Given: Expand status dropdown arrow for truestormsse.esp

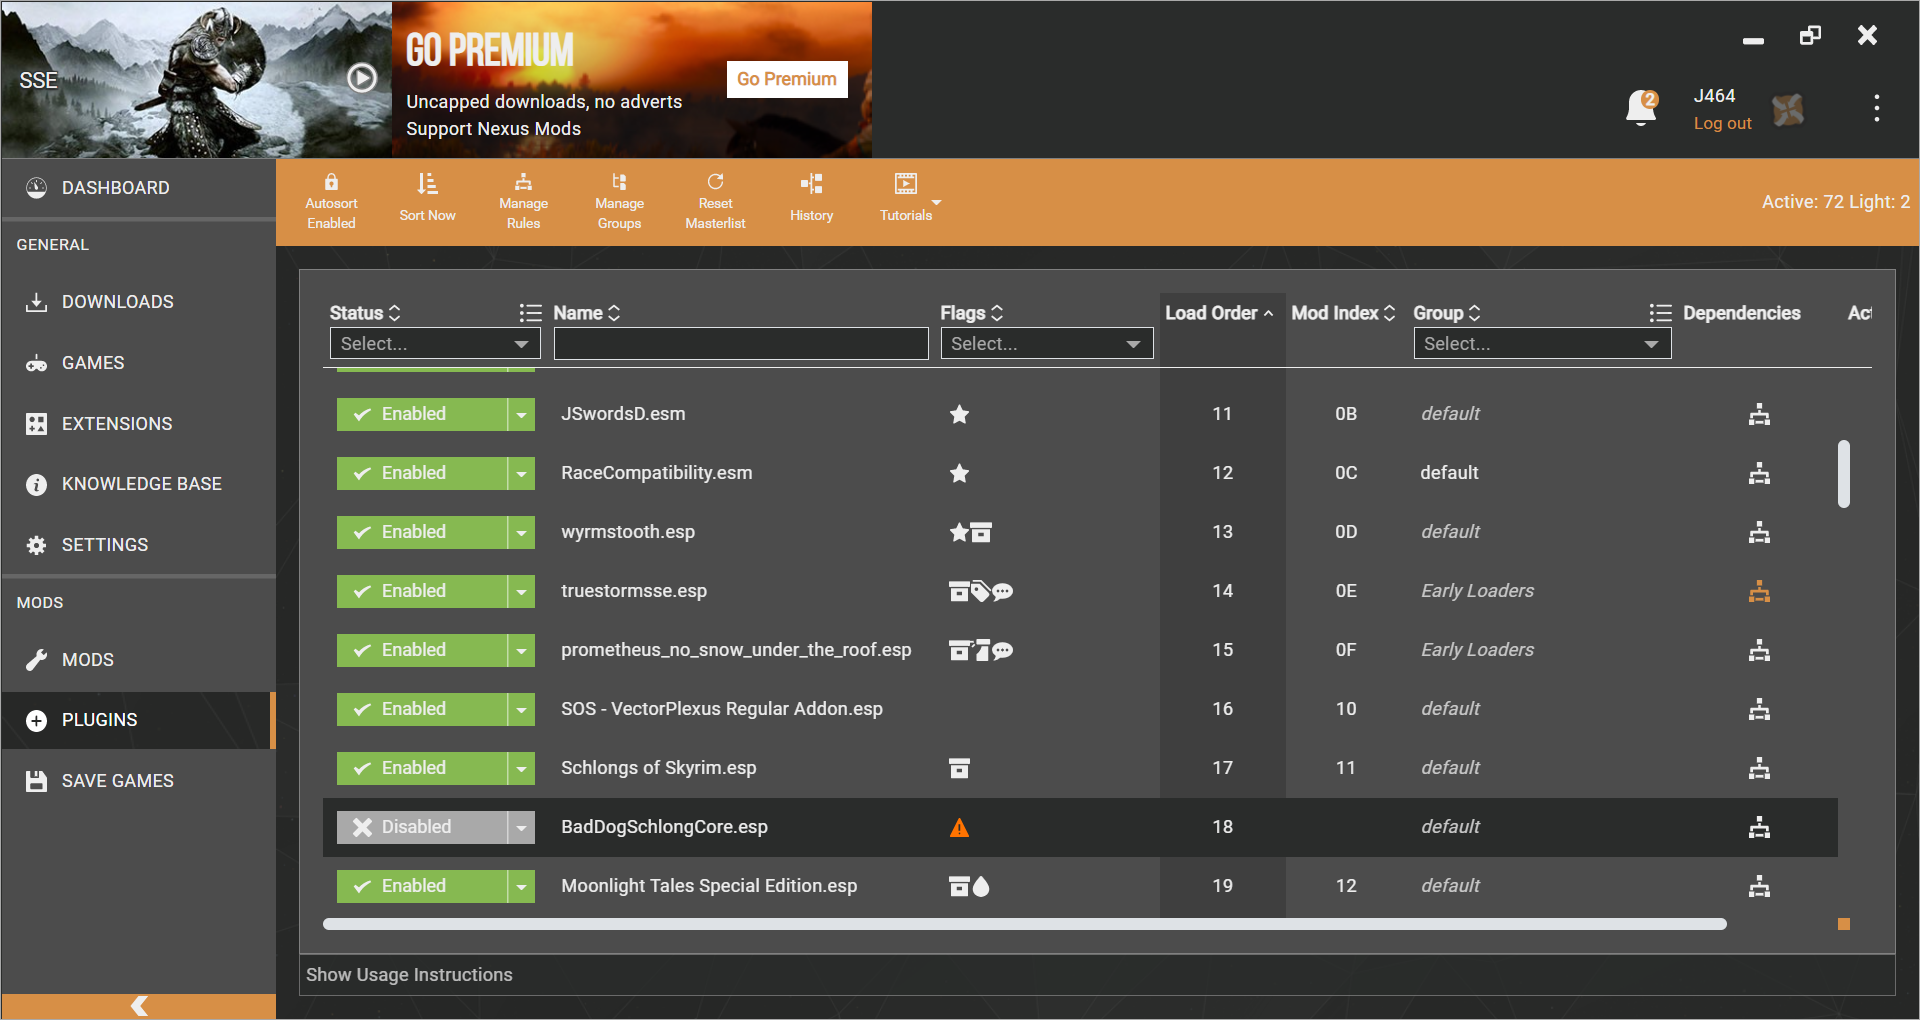Looking at the screenshot, I should click(521, 591).
